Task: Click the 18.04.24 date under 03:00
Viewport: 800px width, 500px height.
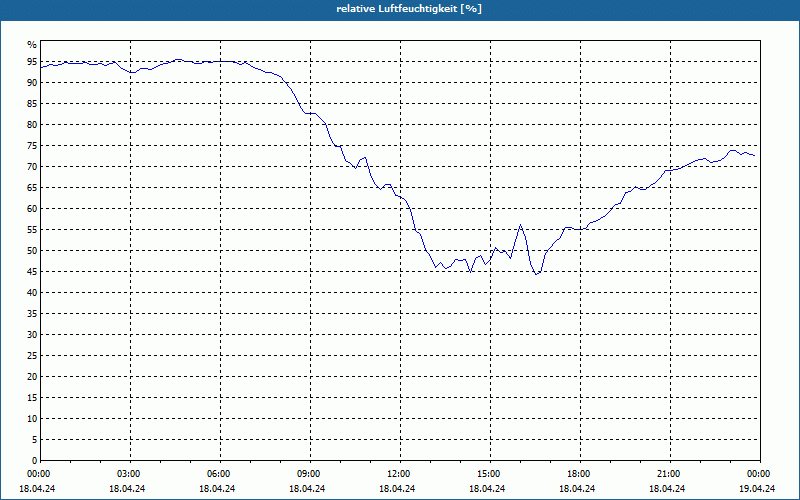Action: (128, 489)
